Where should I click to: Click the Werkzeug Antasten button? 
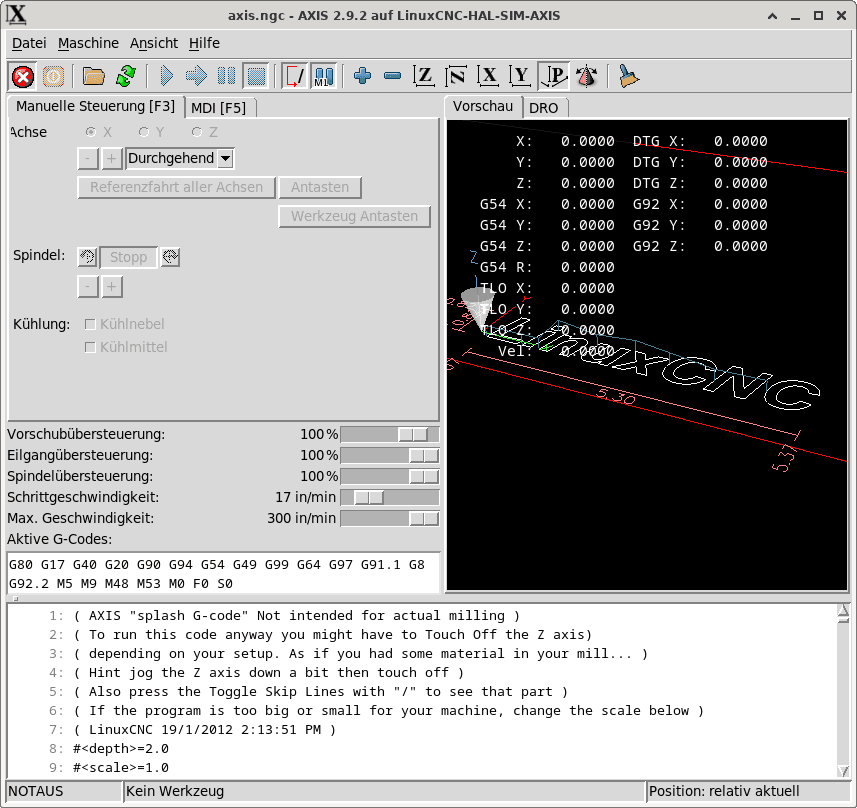click(354, 216)
